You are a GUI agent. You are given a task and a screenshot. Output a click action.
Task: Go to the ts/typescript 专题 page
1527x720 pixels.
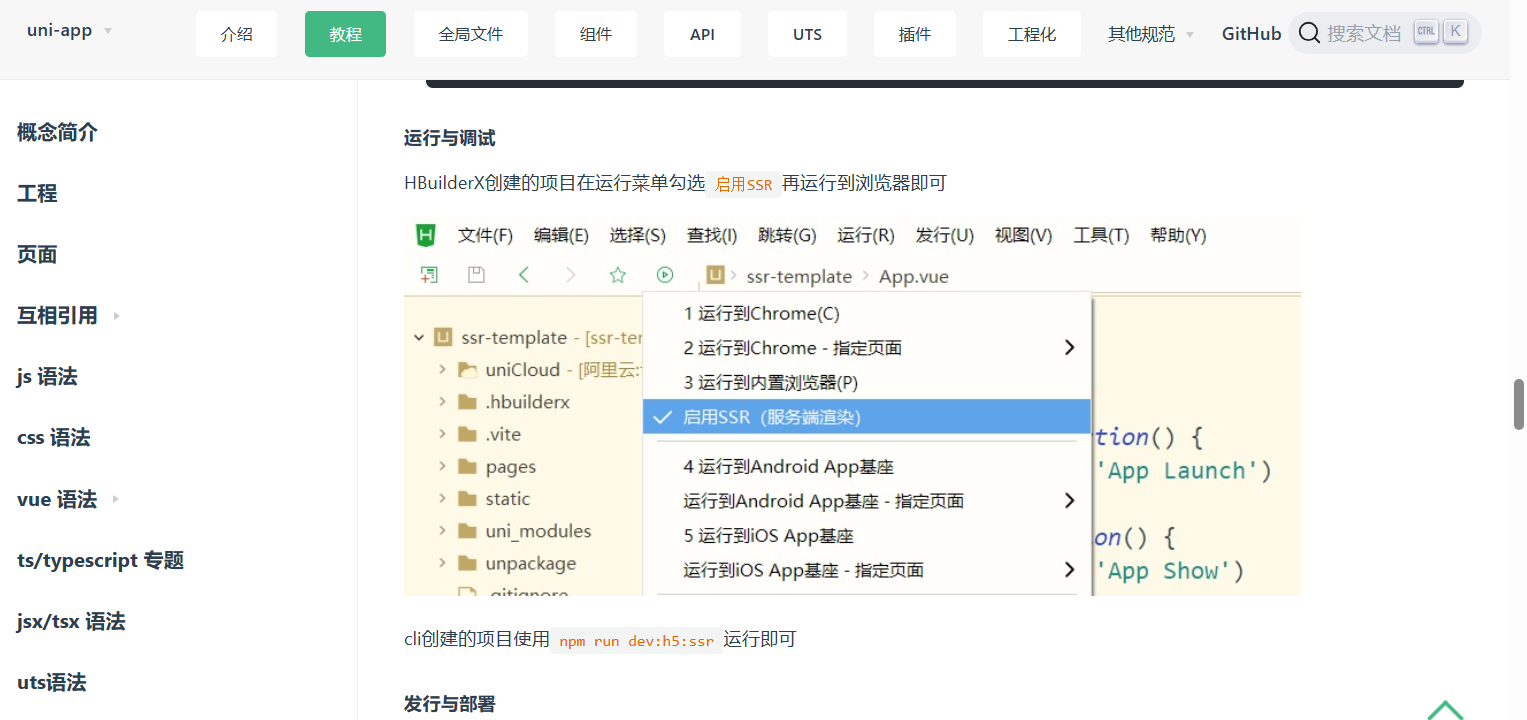tap(100, 560)
